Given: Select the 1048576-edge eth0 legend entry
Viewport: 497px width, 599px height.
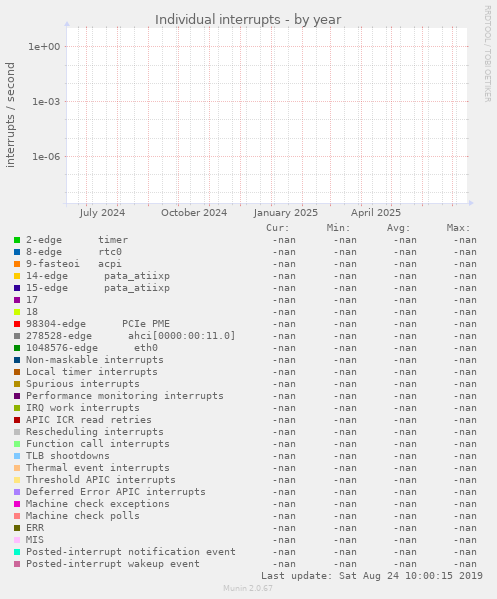Looking at the screenshot, I should tap(92, 348).
